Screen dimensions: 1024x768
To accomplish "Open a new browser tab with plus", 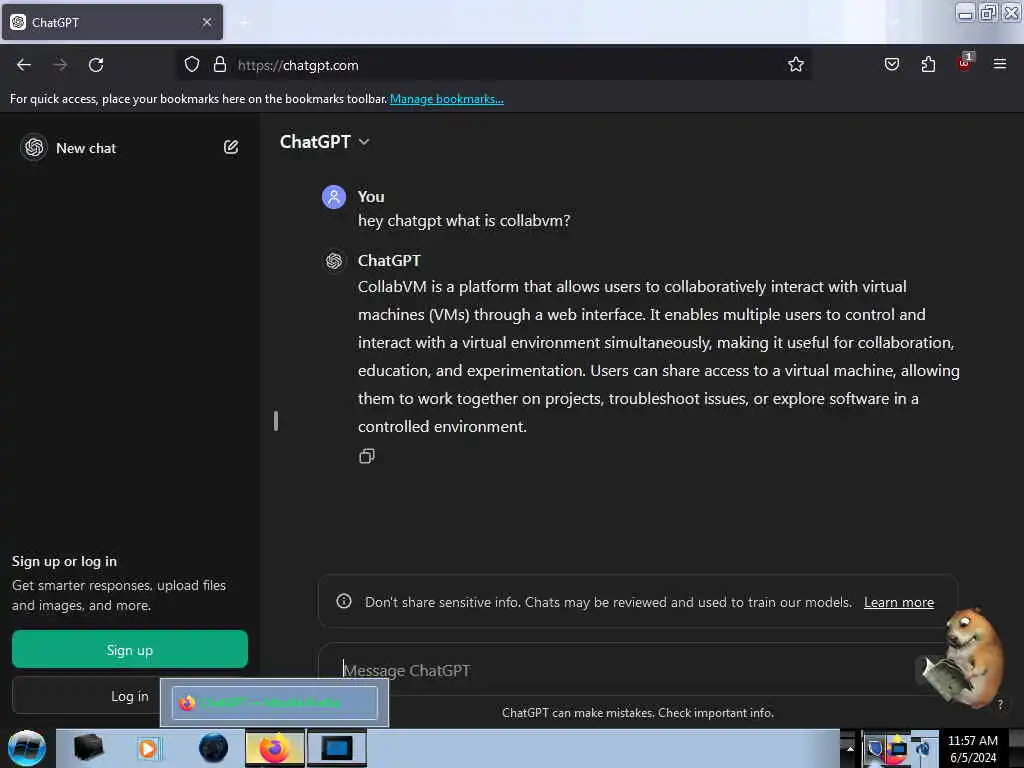I will pos(244,23).
